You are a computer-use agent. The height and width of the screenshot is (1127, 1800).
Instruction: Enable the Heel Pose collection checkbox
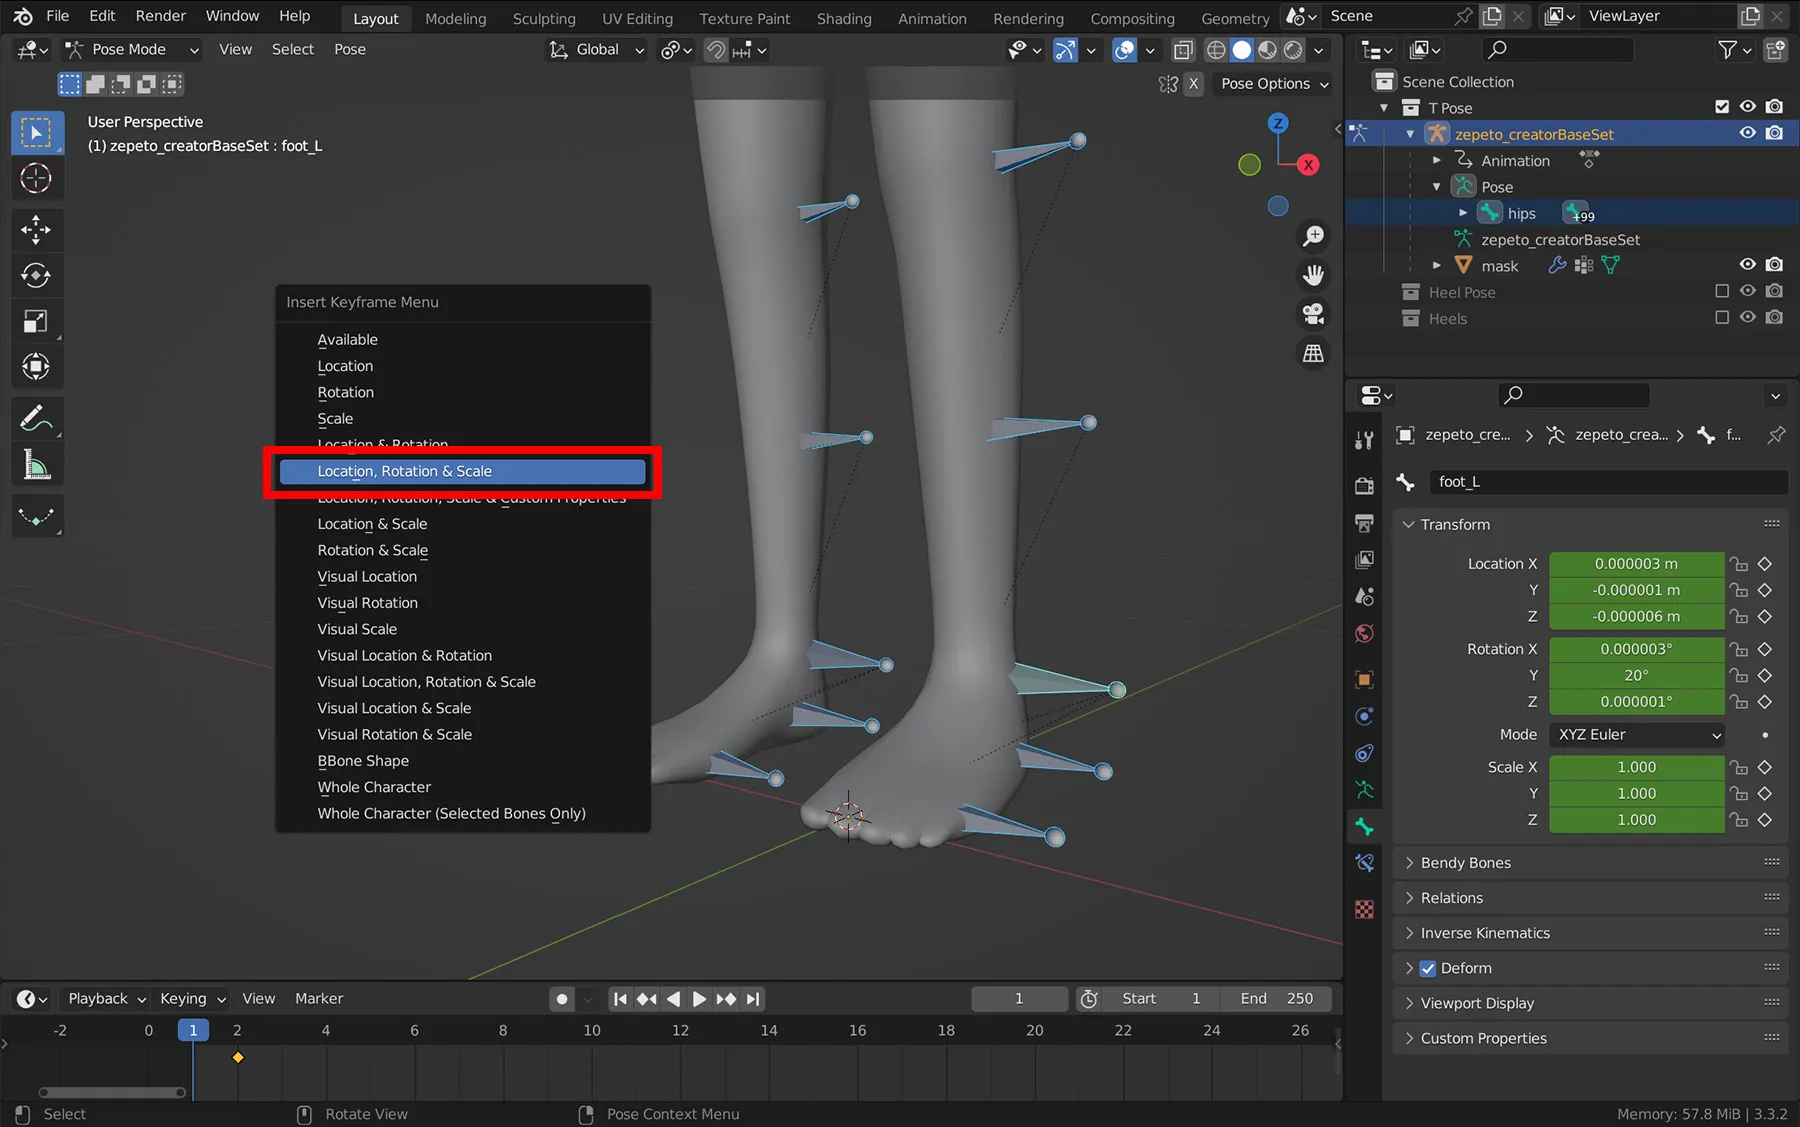tap(1721, 292)
